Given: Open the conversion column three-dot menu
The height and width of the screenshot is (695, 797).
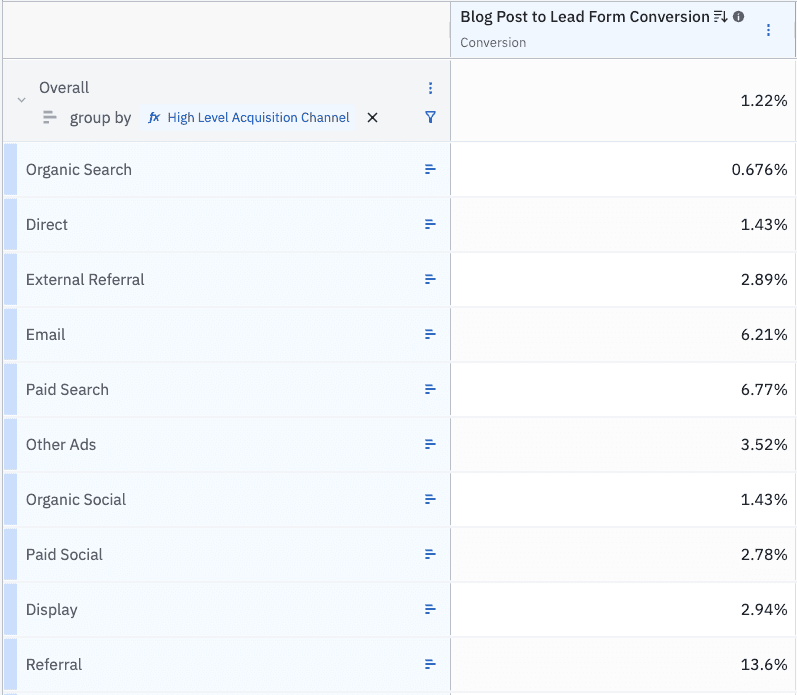Looking at the screenshot, I should 768,30.
